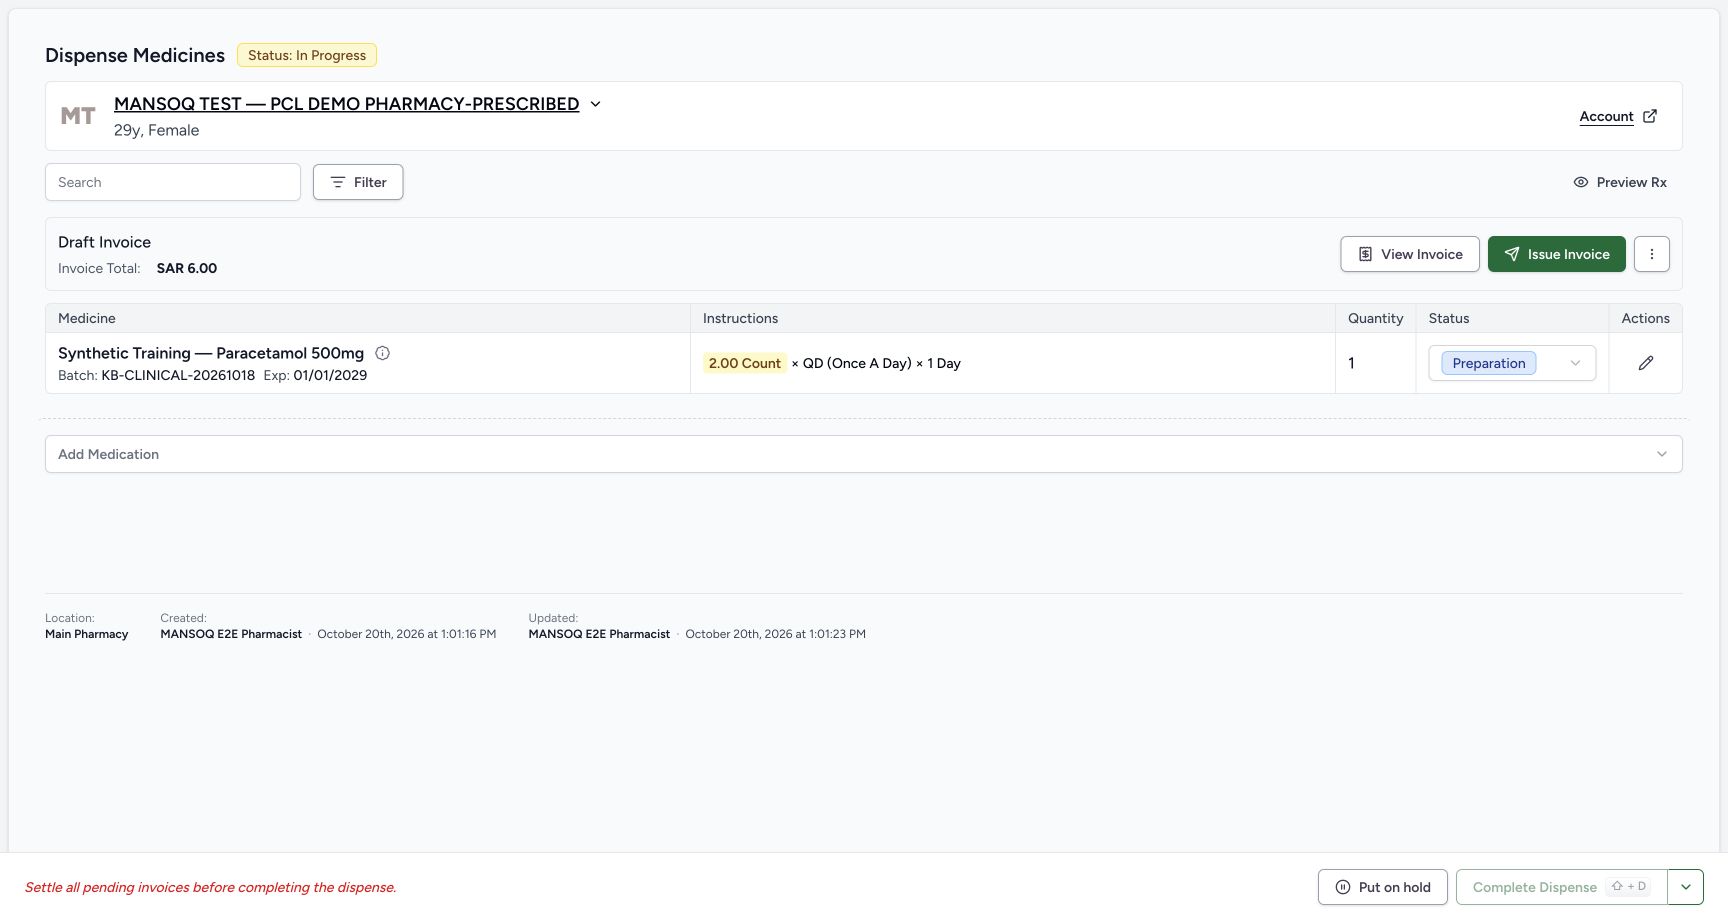Put the dispense on hold
1728x921 pixels.
tap(1383, 887)
